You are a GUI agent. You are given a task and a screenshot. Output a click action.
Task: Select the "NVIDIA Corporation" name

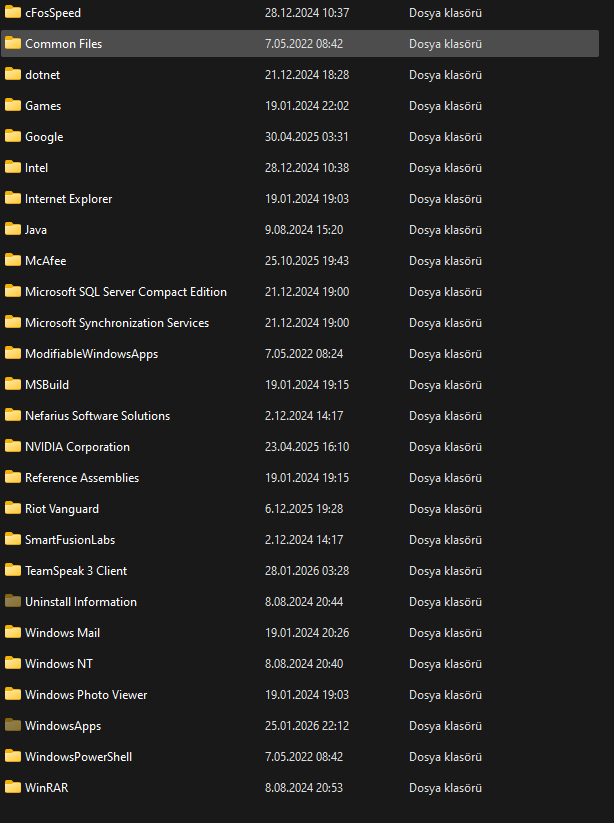(78, 447)
